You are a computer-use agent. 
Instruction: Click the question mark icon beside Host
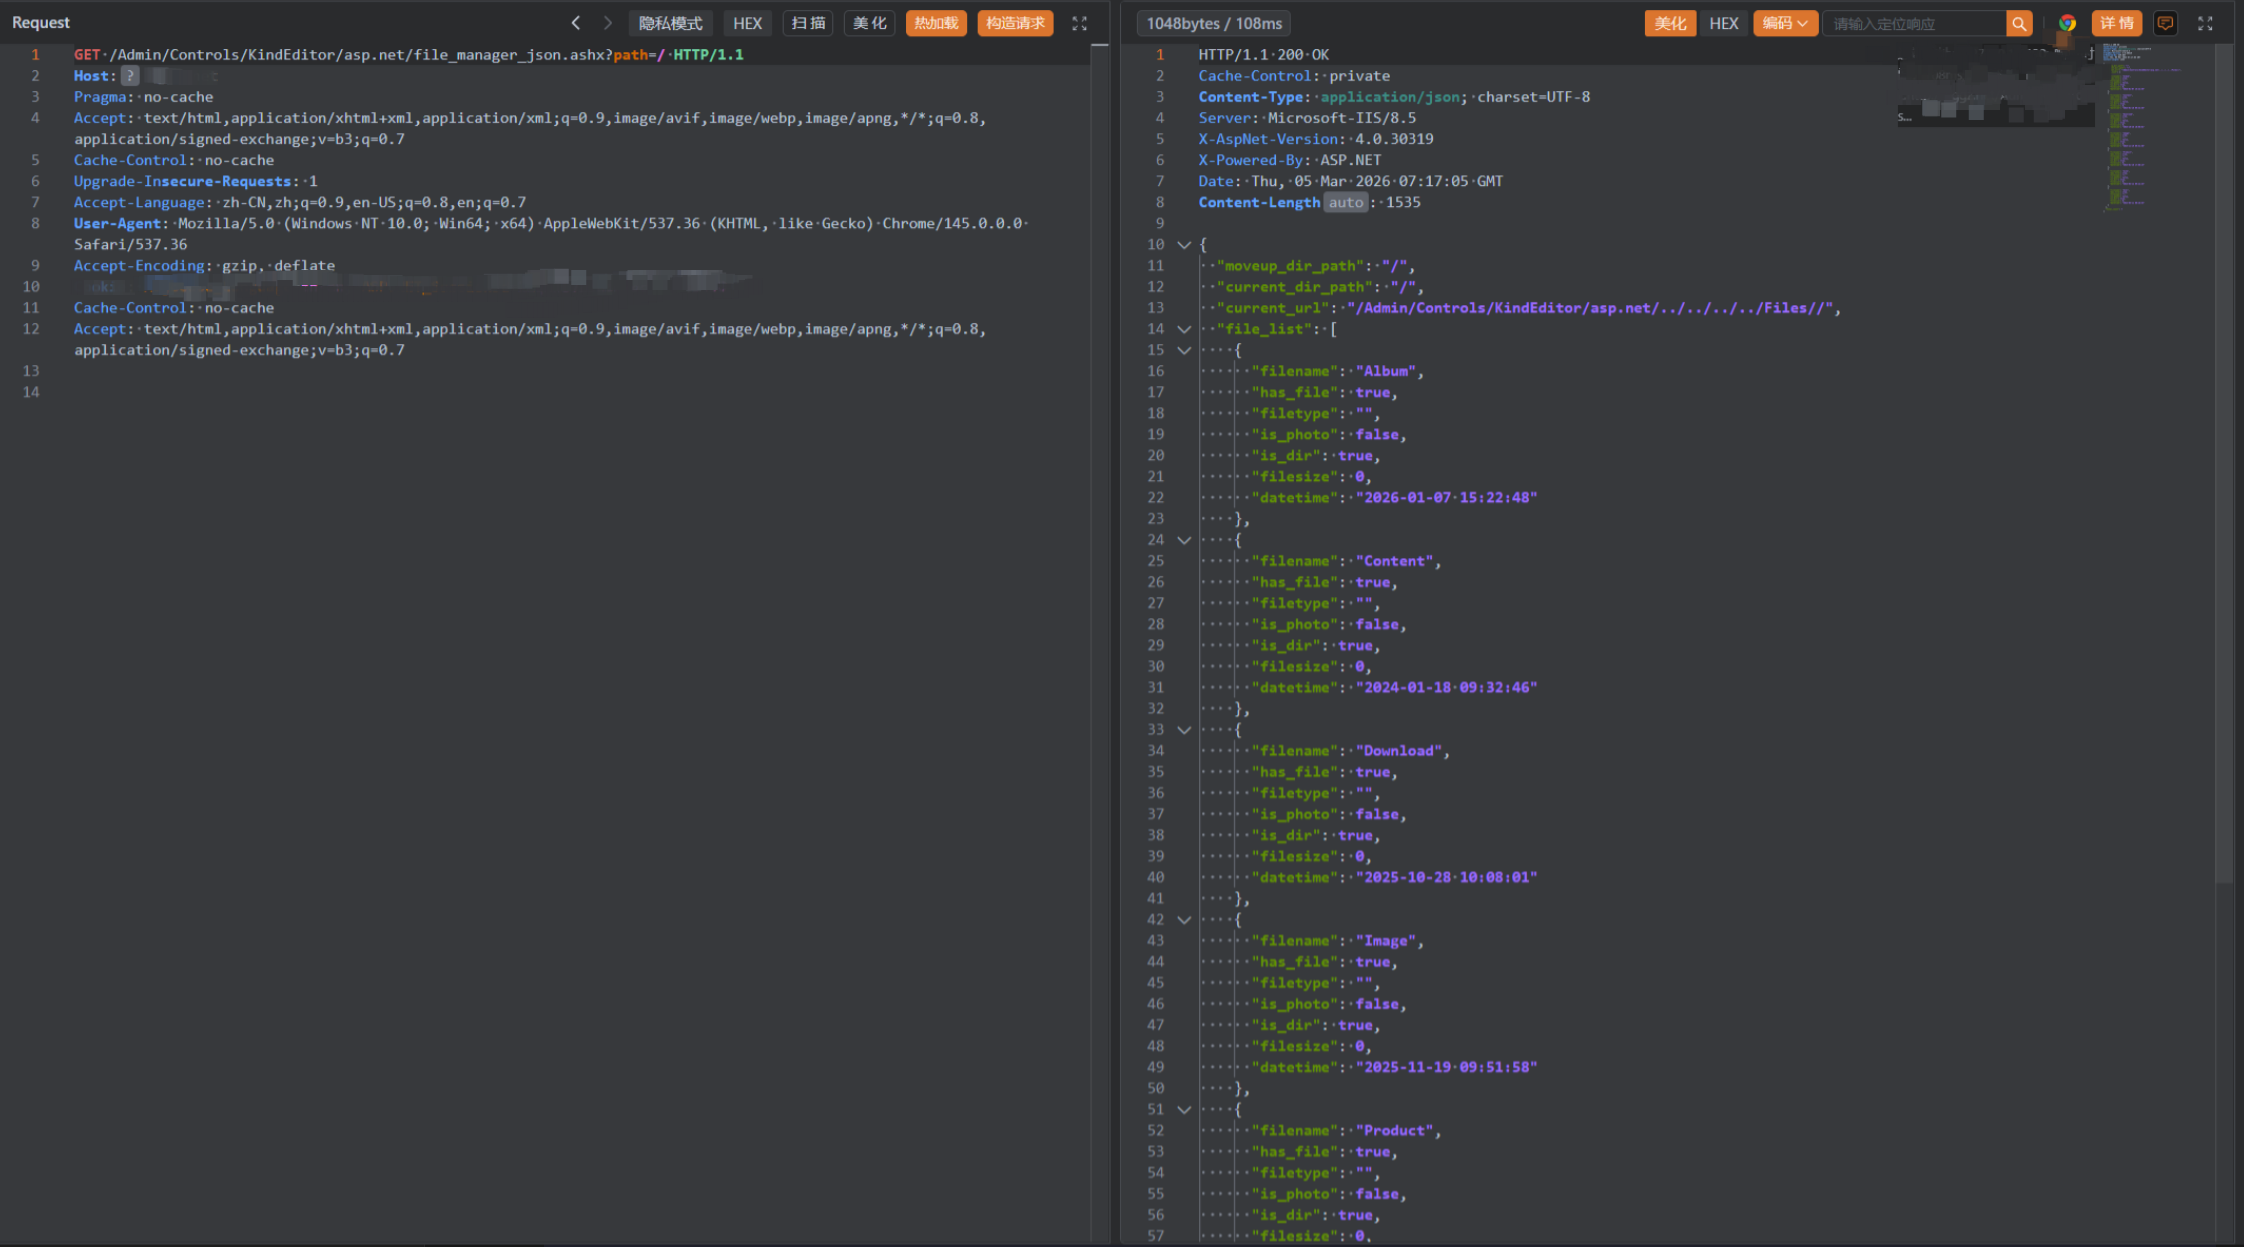pos(130,76)
